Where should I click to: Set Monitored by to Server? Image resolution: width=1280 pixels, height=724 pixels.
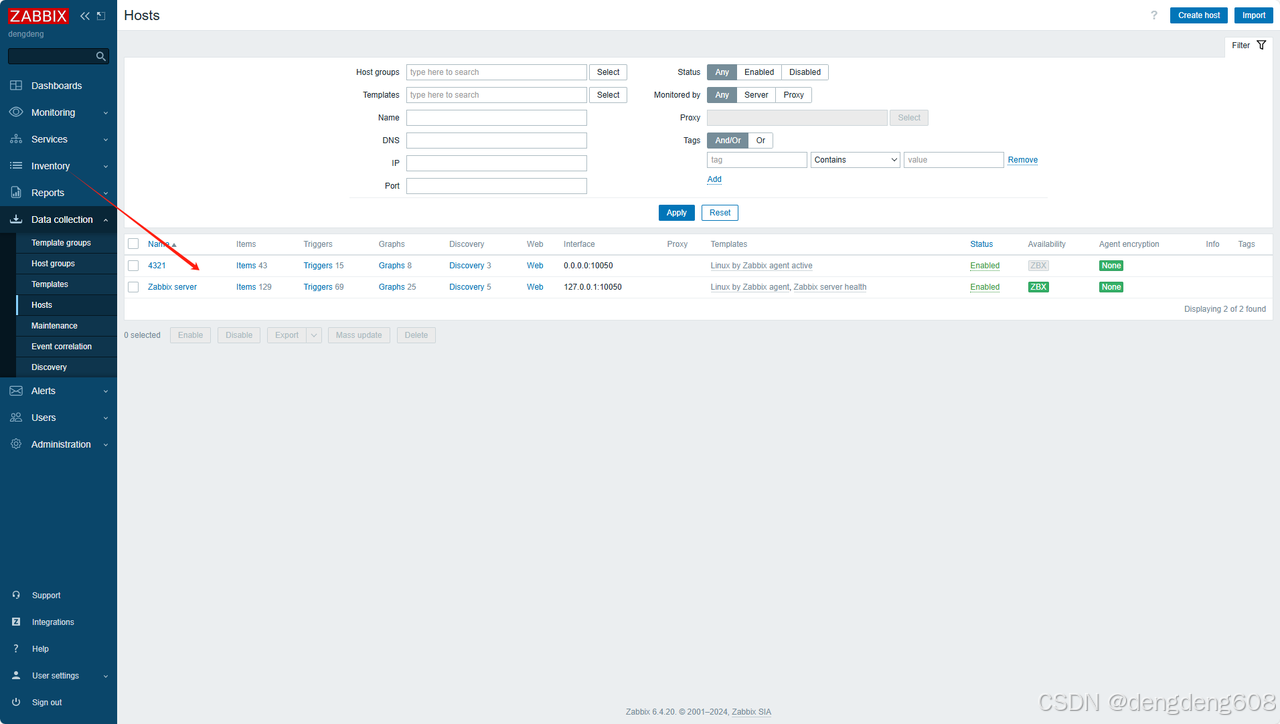756,95
